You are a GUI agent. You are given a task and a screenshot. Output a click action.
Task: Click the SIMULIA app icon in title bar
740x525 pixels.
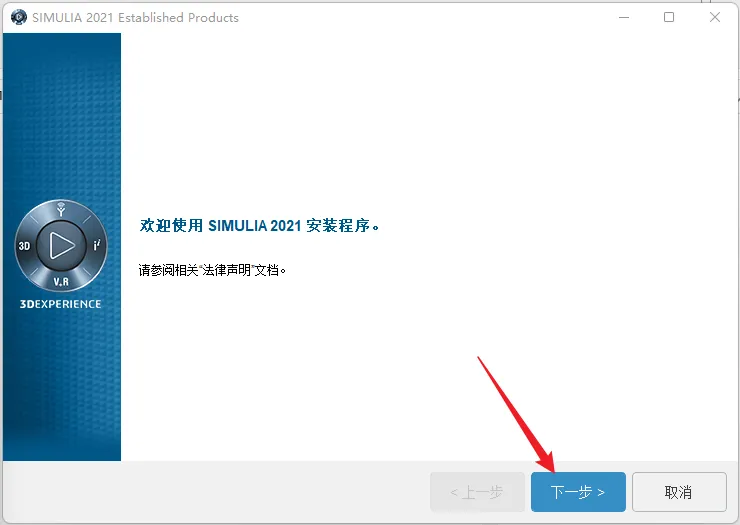click(19, 17)
